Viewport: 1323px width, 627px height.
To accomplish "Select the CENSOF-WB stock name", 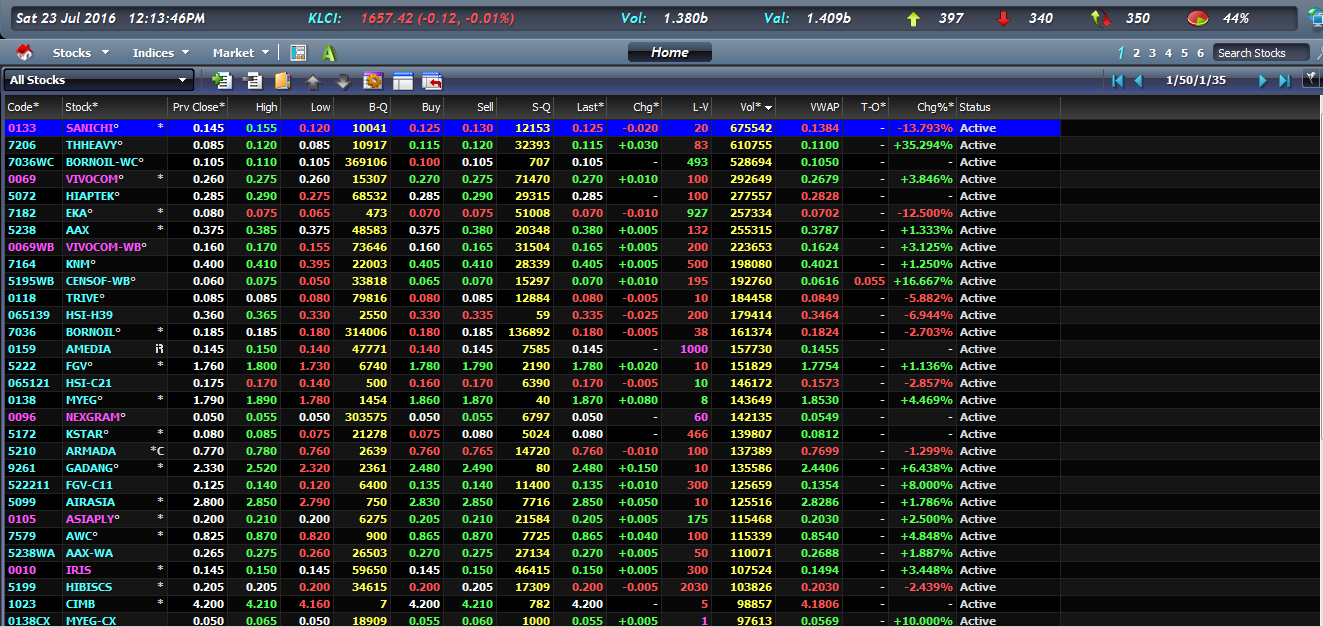I will pos(101,281).
